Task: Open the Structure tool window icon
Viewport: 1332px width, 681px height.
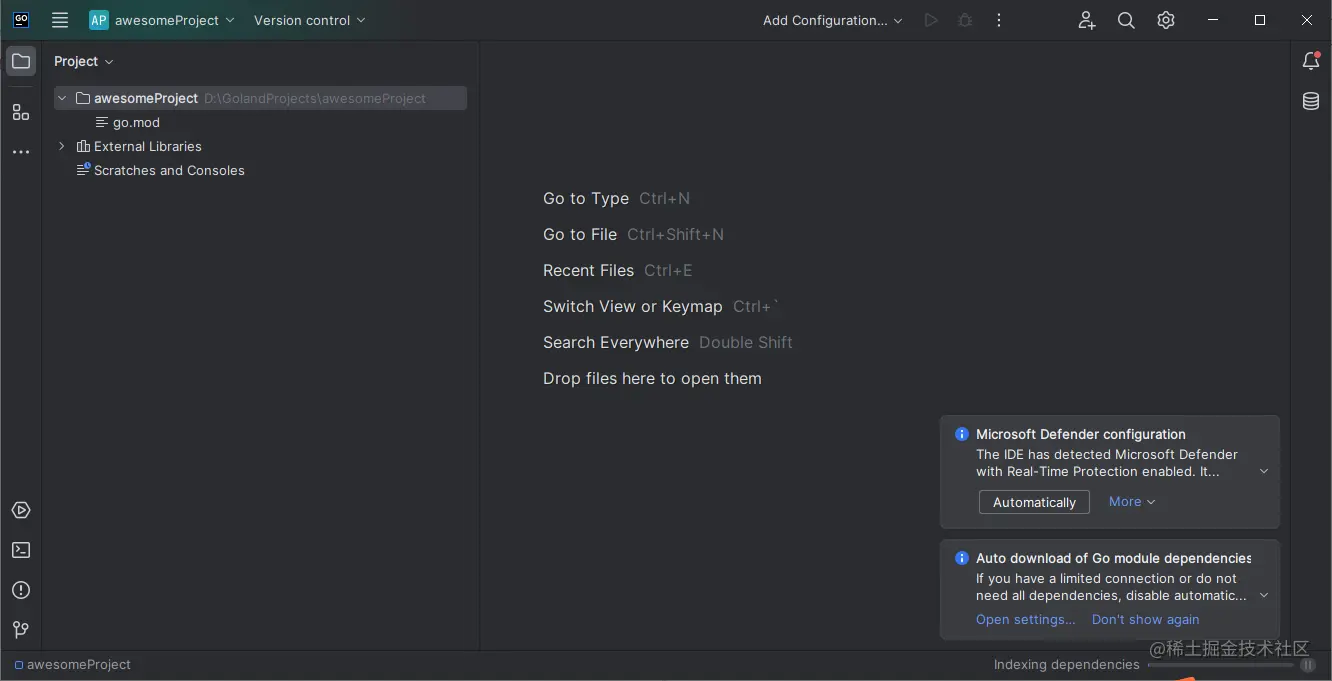Action: (x=21, y=112)
